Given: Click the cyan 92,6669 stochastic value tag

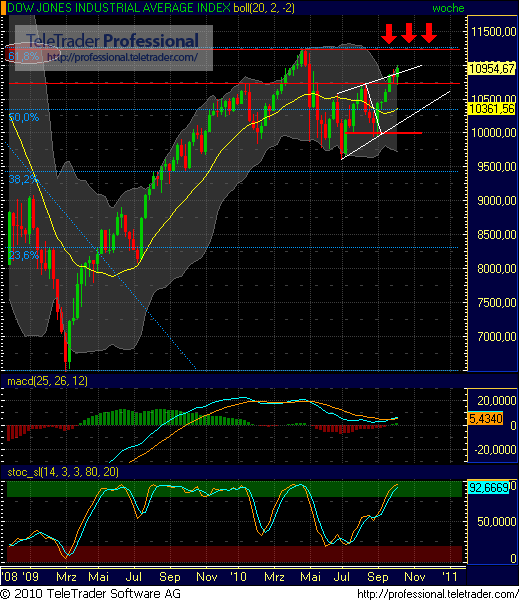Looking at the screenshot, I should (489, 488).
